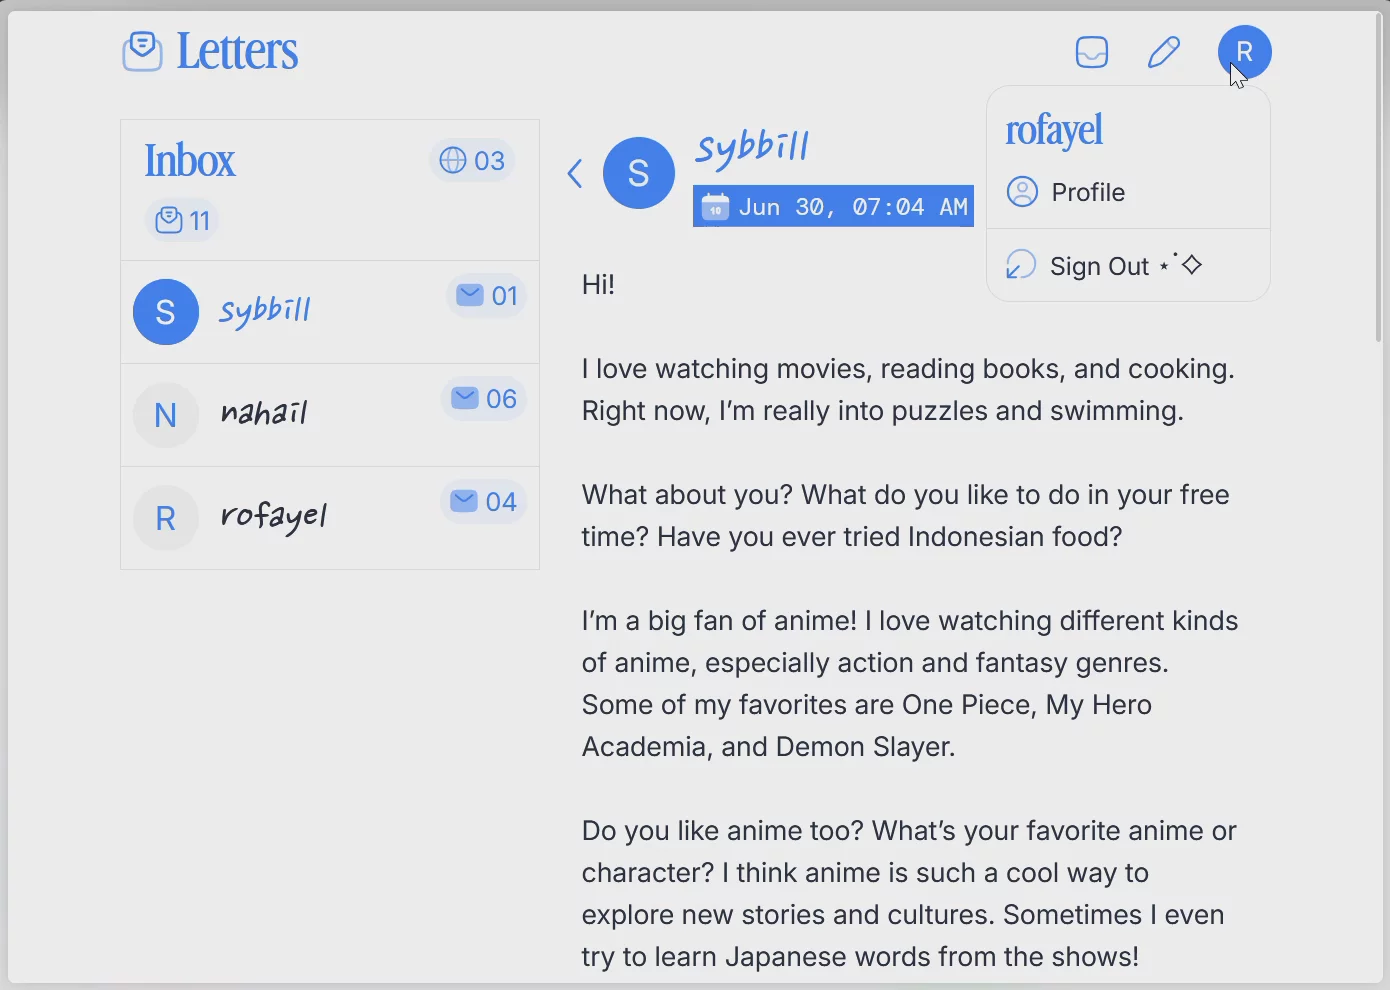Click the Jun 30 date stamp
Screen dimensions: 1390x990
coord(833,207)
